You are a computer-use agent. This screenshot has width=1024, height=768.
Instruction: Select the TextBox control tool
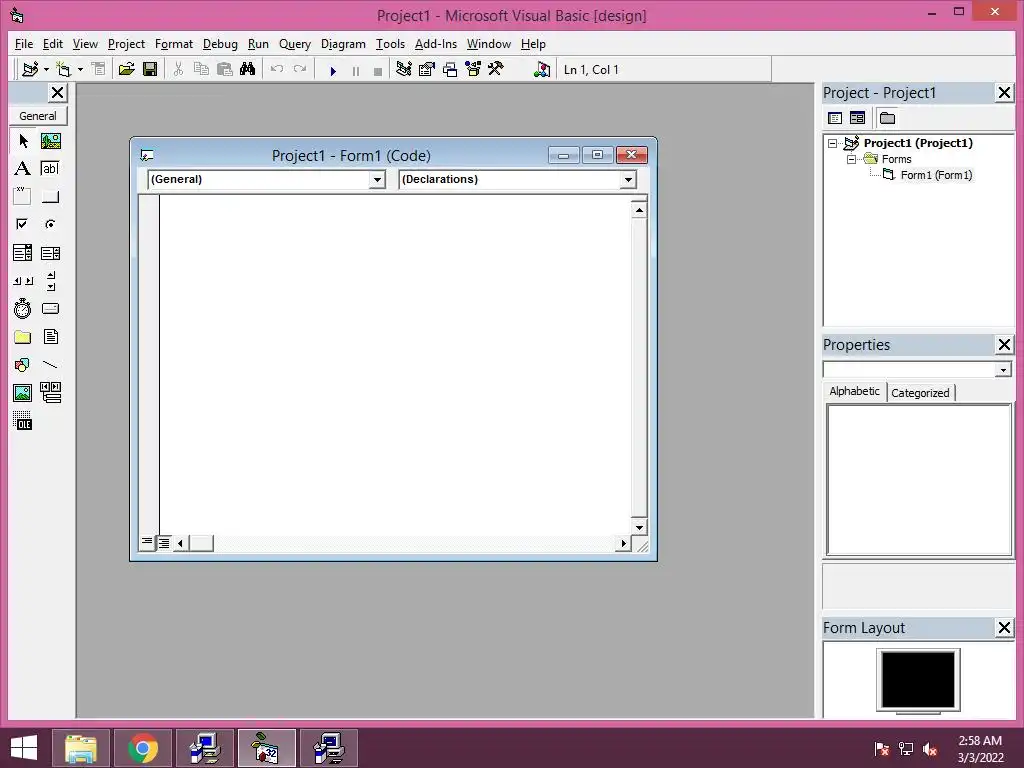tap(50, 168)
